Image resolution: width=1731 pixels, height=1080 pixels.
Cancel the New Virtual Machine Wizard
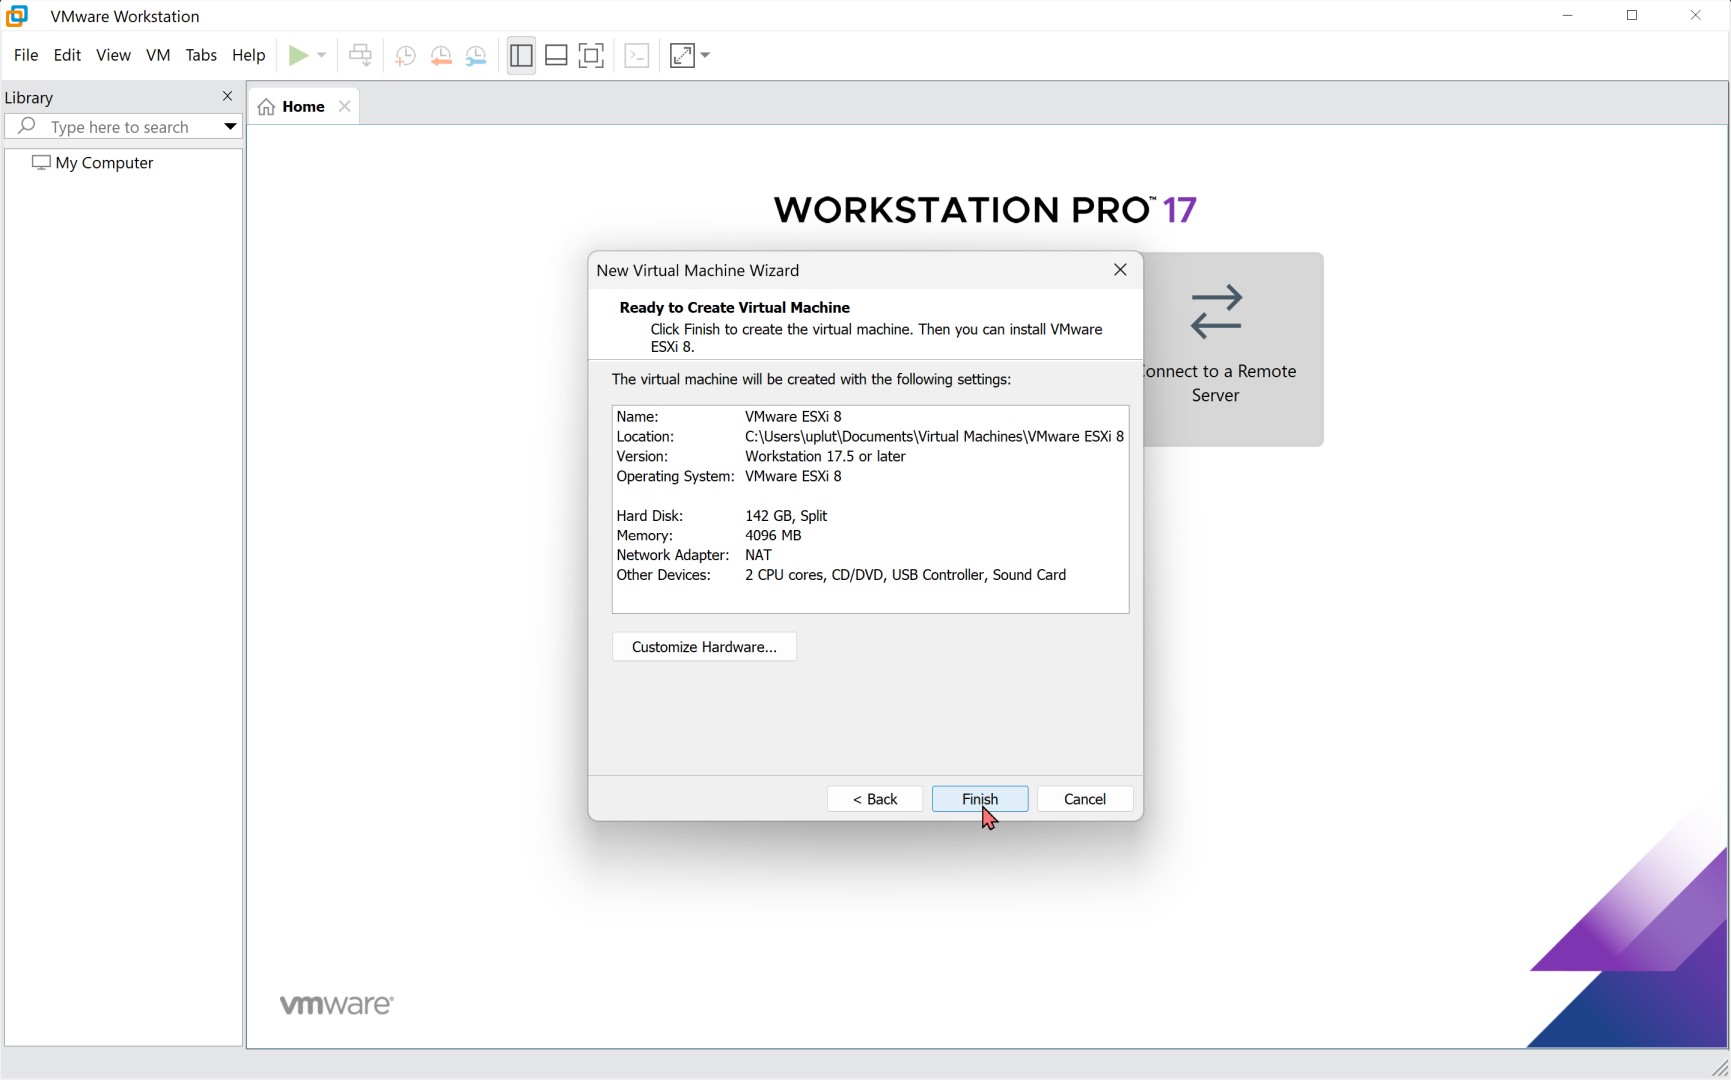pos(1085,799)
